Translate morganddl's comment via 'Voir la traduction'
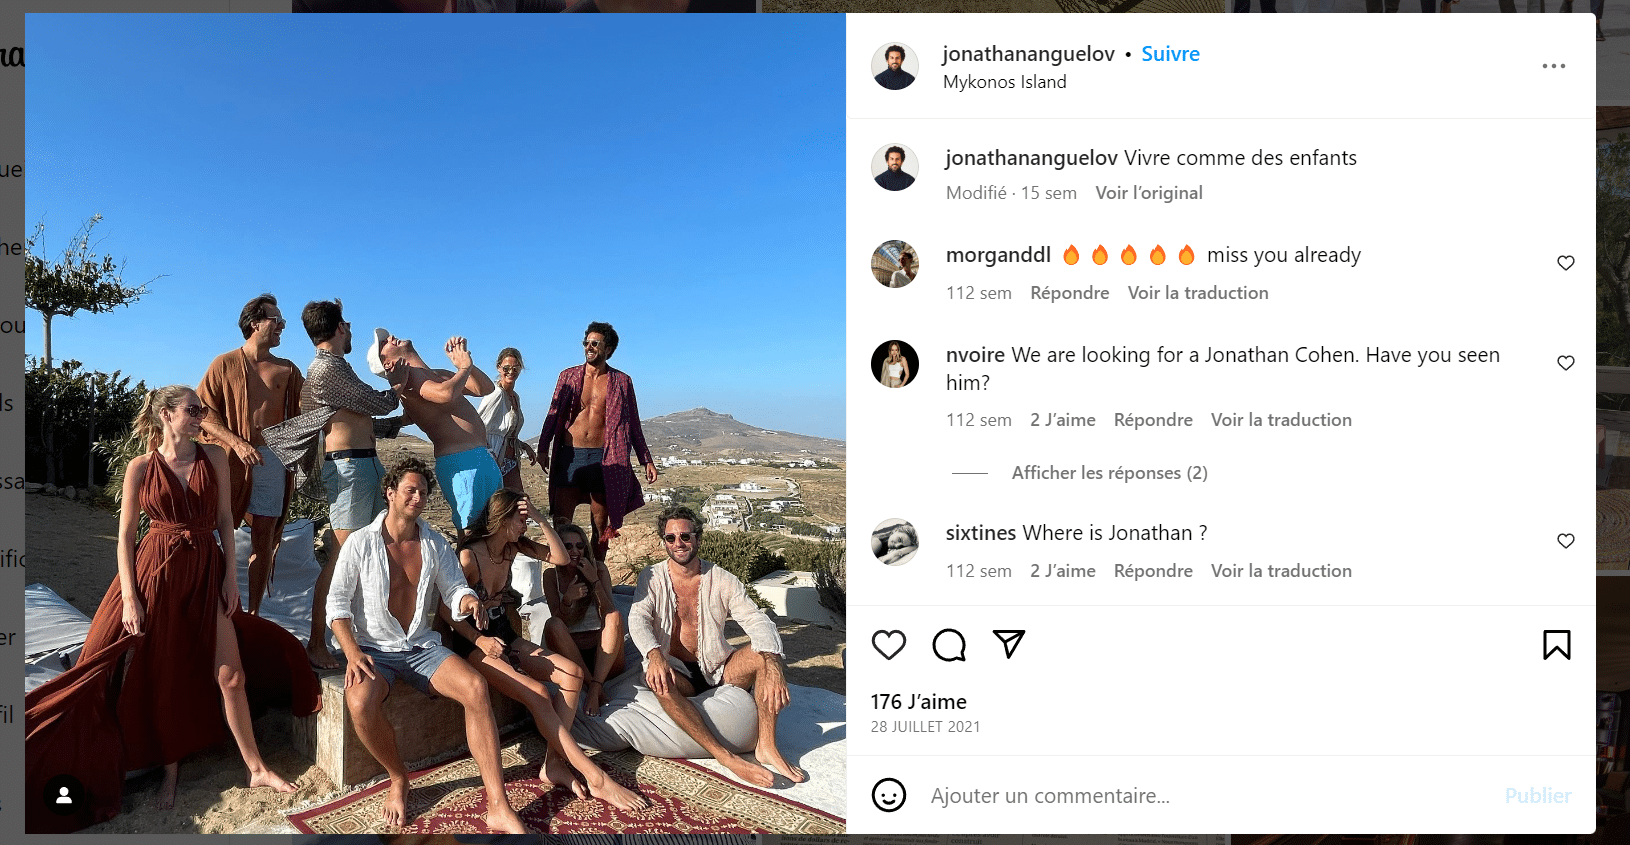 (1197, 292)
